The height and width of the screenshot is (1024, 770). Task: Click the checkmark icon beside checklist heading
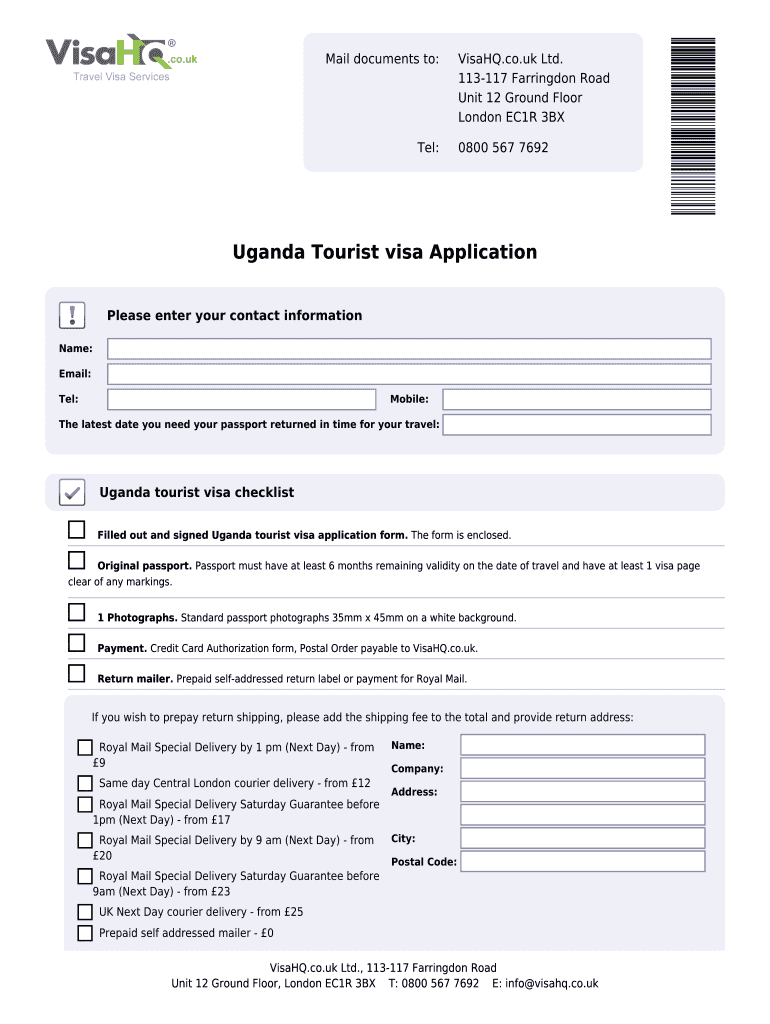(x=72, y=492)
